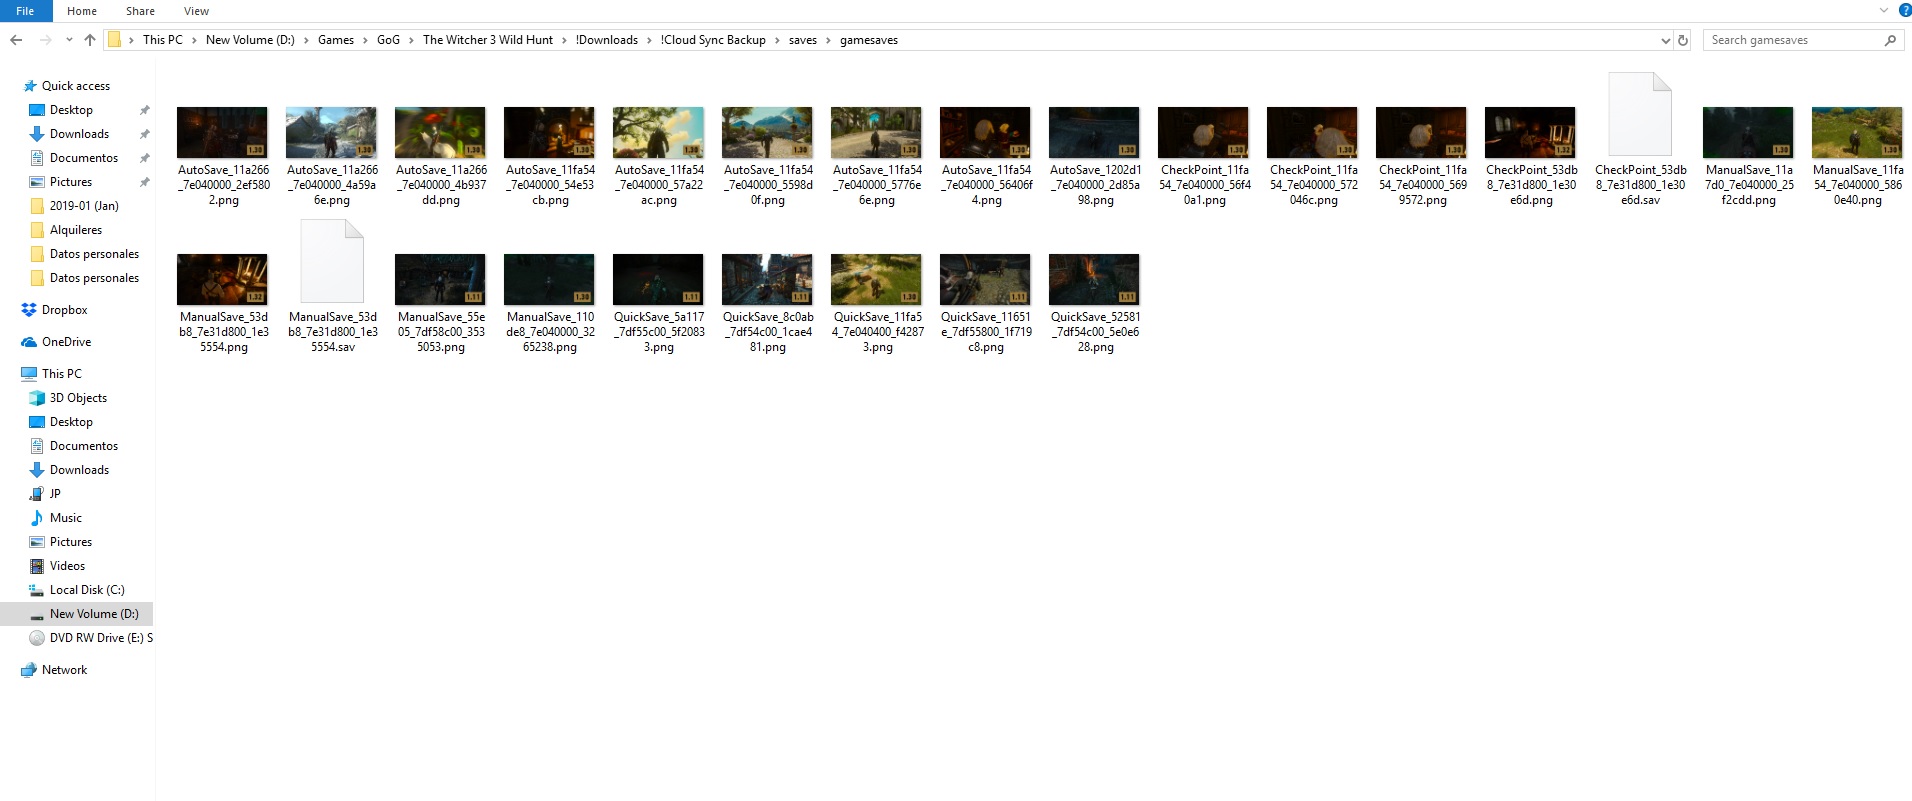Select ManualSave_53db8_7e31d800_1e35554.png thumbnail
The width and height of the screenshot is (1912, 801).
click(222, 279)
